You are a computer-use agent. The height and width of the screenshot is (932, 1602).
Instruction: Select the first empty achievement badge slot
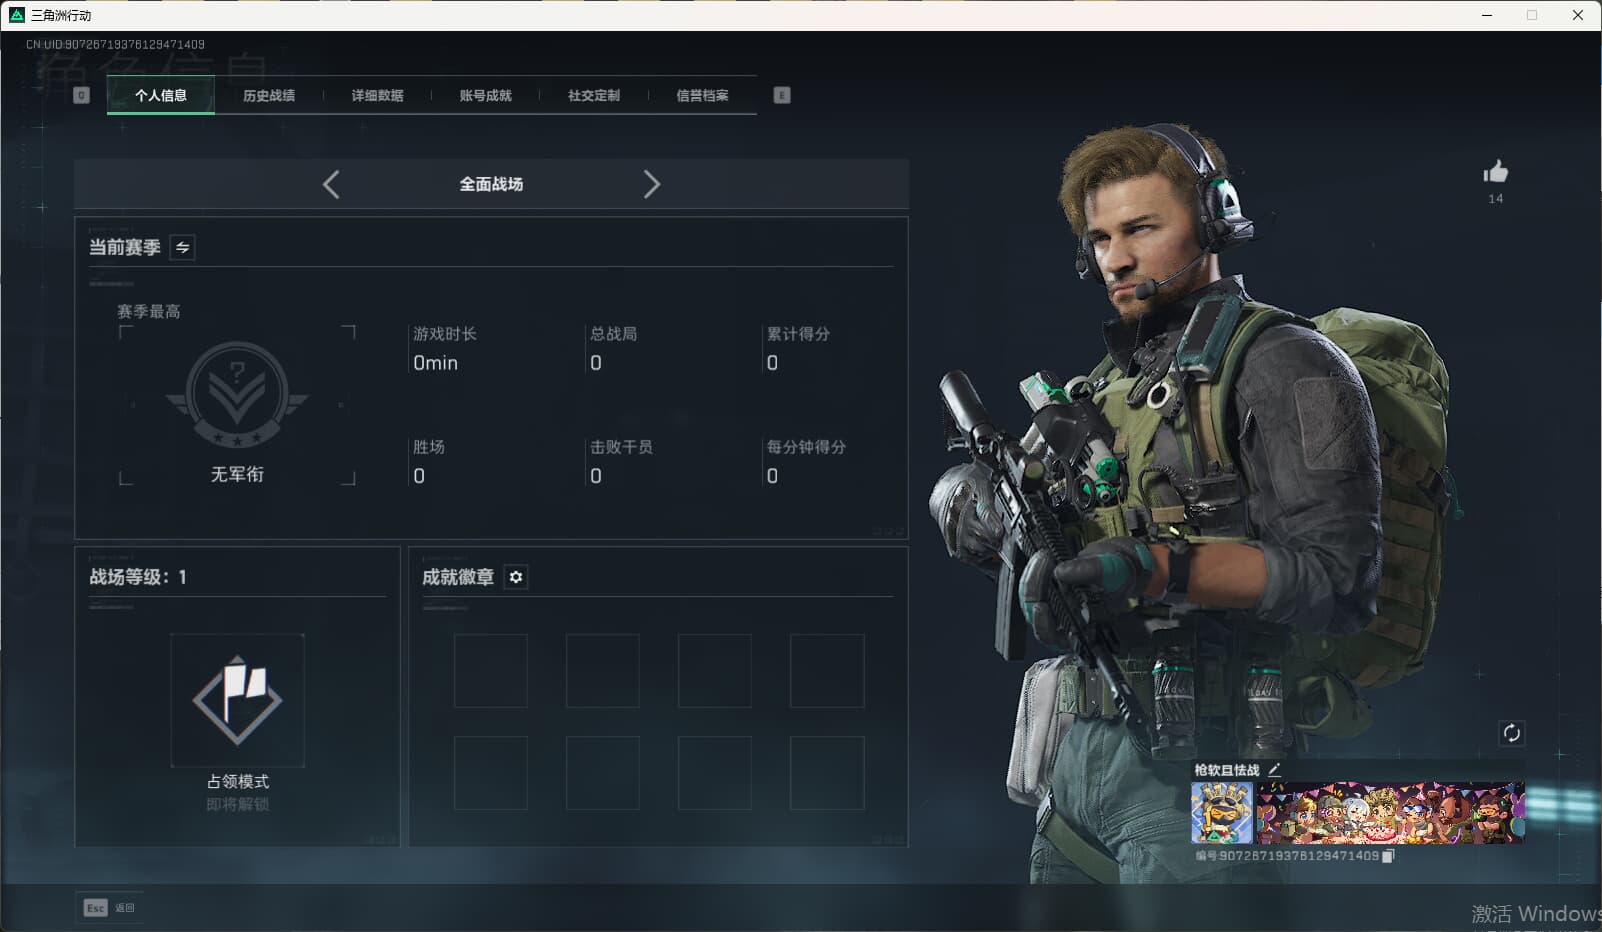(491, 671)
